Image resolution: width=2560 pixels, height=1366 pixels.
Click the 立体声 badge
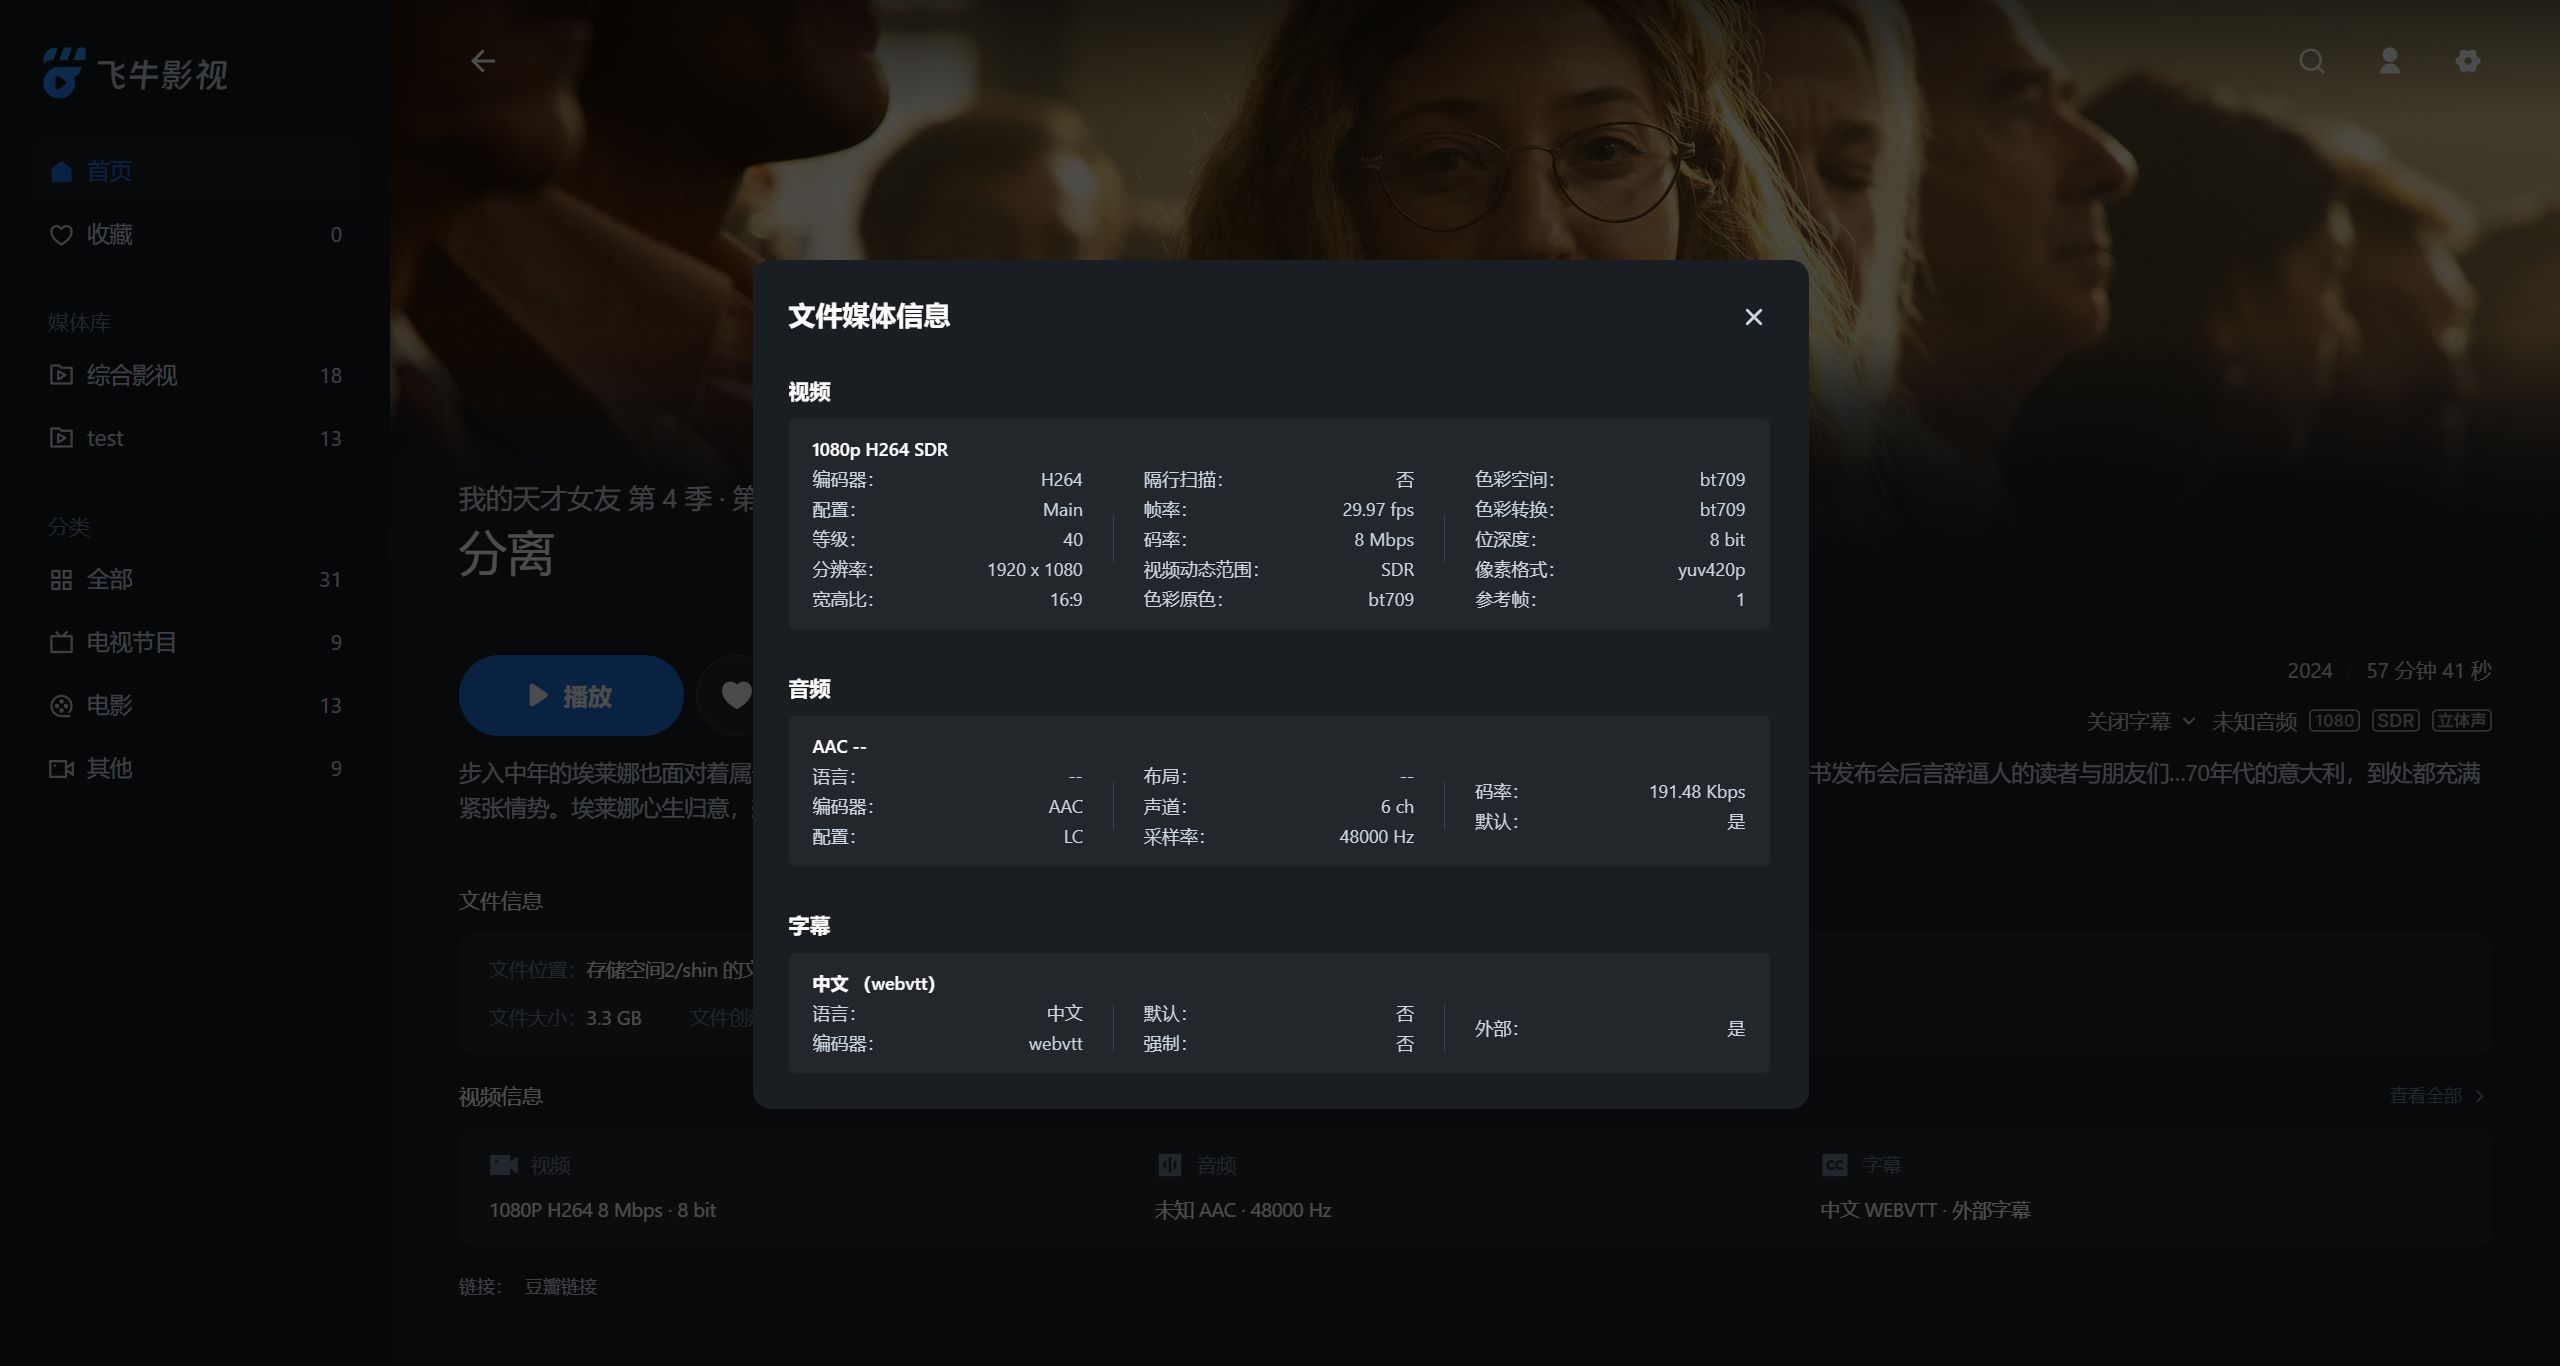click(2462, 721)
